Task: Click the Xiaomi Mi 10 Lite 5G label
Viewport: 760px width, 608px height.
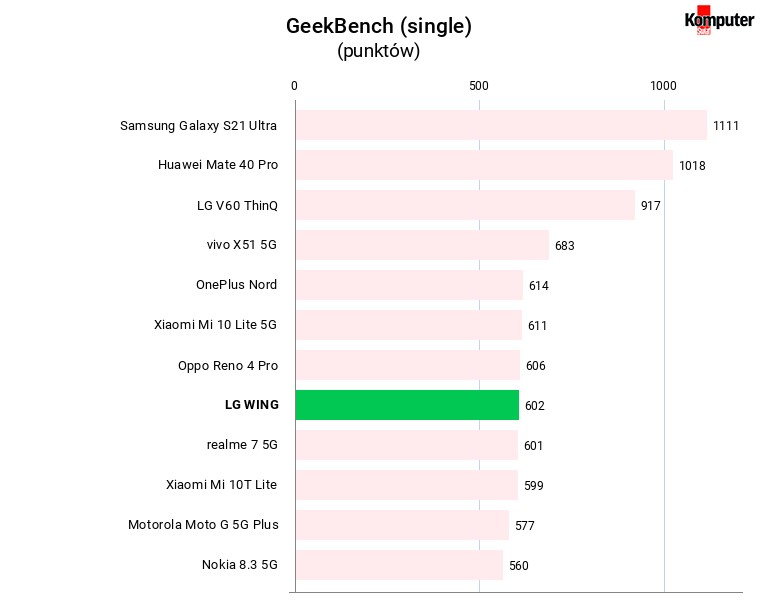Action: pos(215,325)
